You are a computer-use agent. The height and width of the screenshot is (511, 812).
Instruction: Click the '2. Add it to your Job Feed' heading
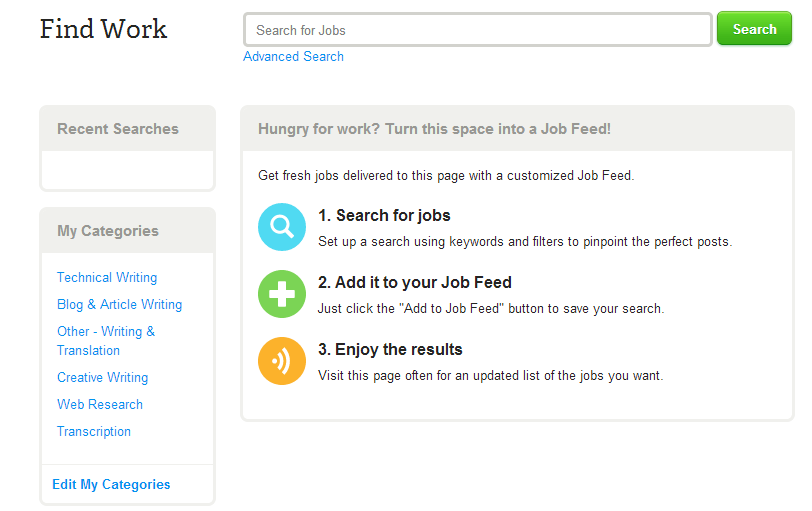pyautogui.click(x=414, y=283)
